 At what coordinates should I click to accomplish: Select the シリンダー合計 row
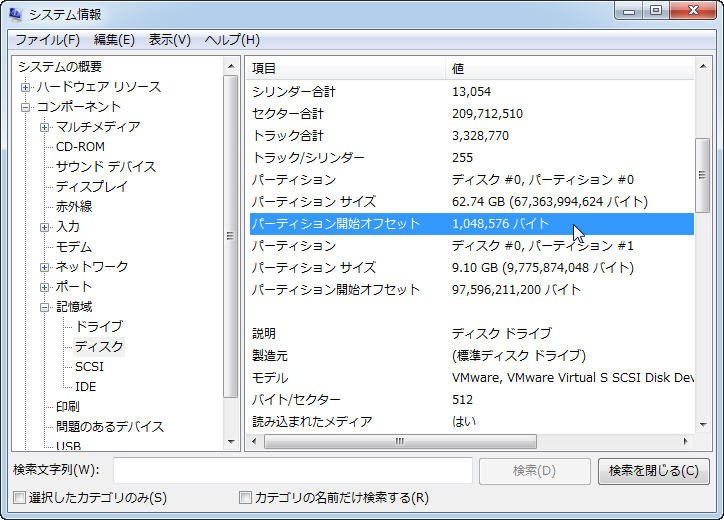coord(471,91)
